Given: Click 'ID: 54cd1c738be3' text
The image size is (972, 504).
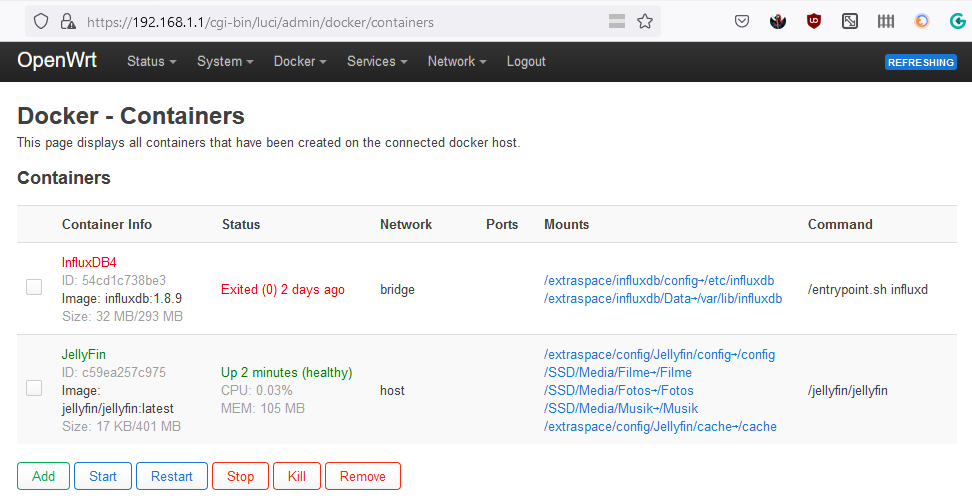Looking at the screenshot, I should pyautogui.click(x=114, y=280).
